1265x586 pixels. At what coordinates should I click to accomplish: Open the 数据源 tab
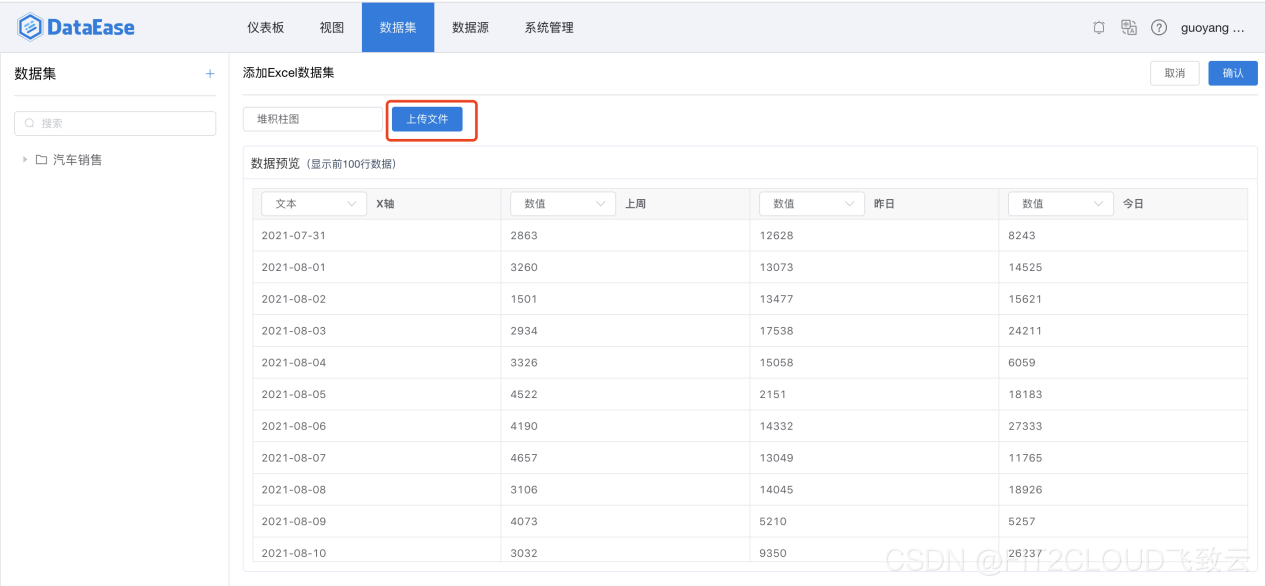click(470, 28)
